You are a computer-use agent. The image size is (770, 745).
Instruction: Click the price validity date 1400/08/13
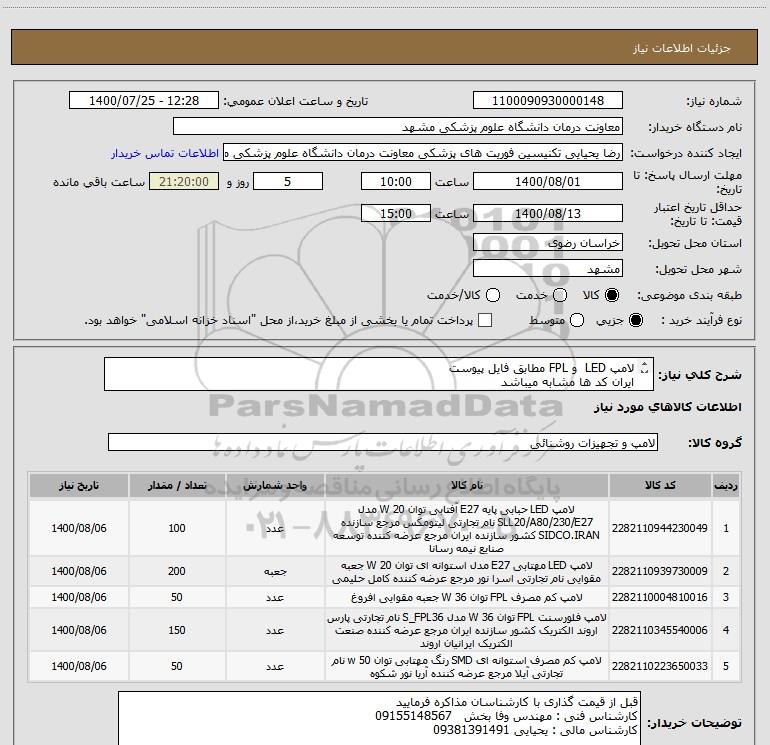(548, 214)
